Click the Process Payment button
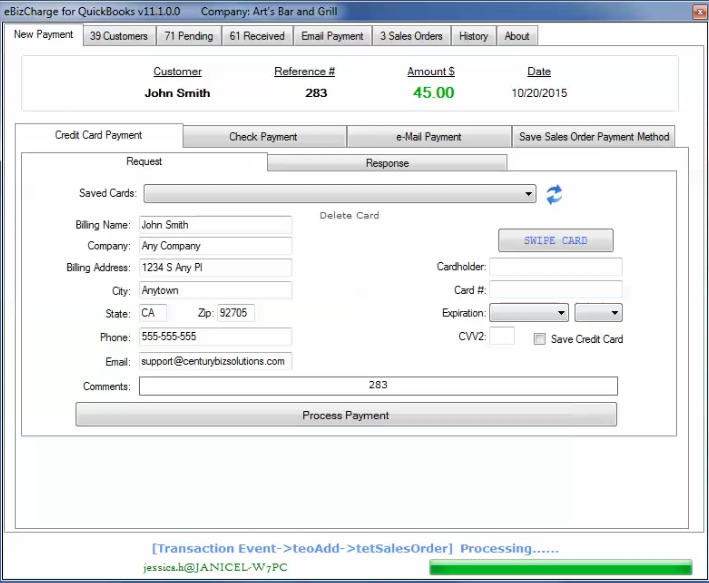The height and width of the screenshot is (583, 709). click(346, 415)
